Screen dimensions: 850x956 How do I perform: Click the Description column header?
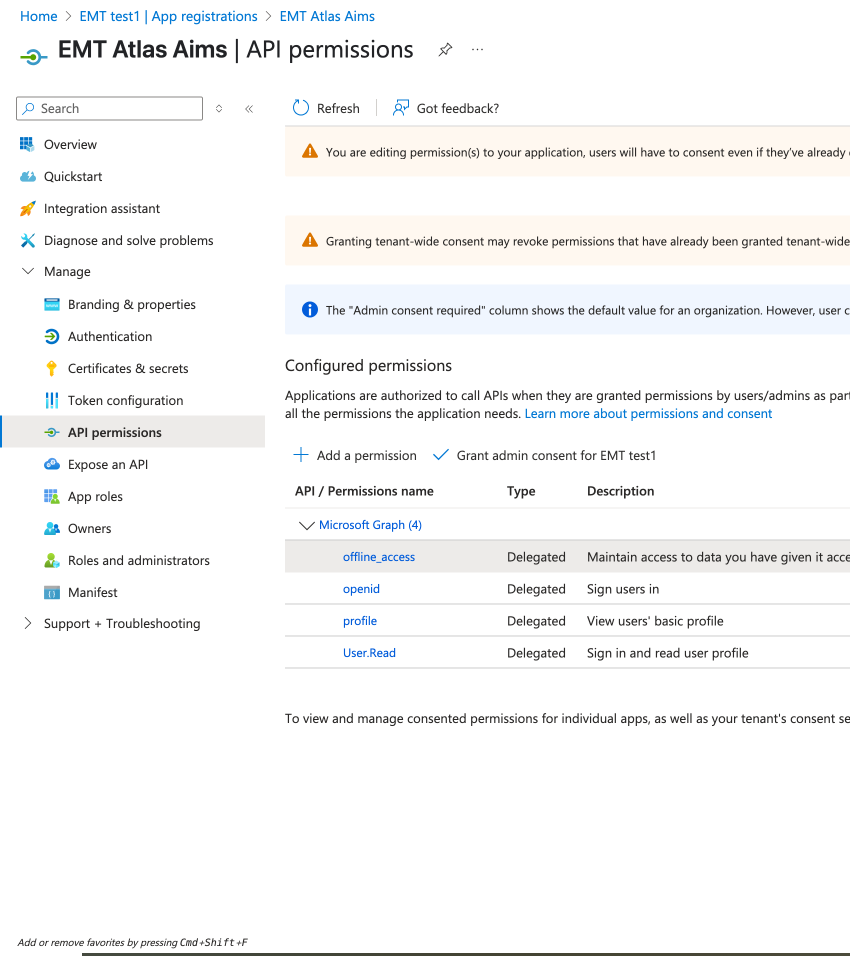pyautogui.click(x=620, y=491)
